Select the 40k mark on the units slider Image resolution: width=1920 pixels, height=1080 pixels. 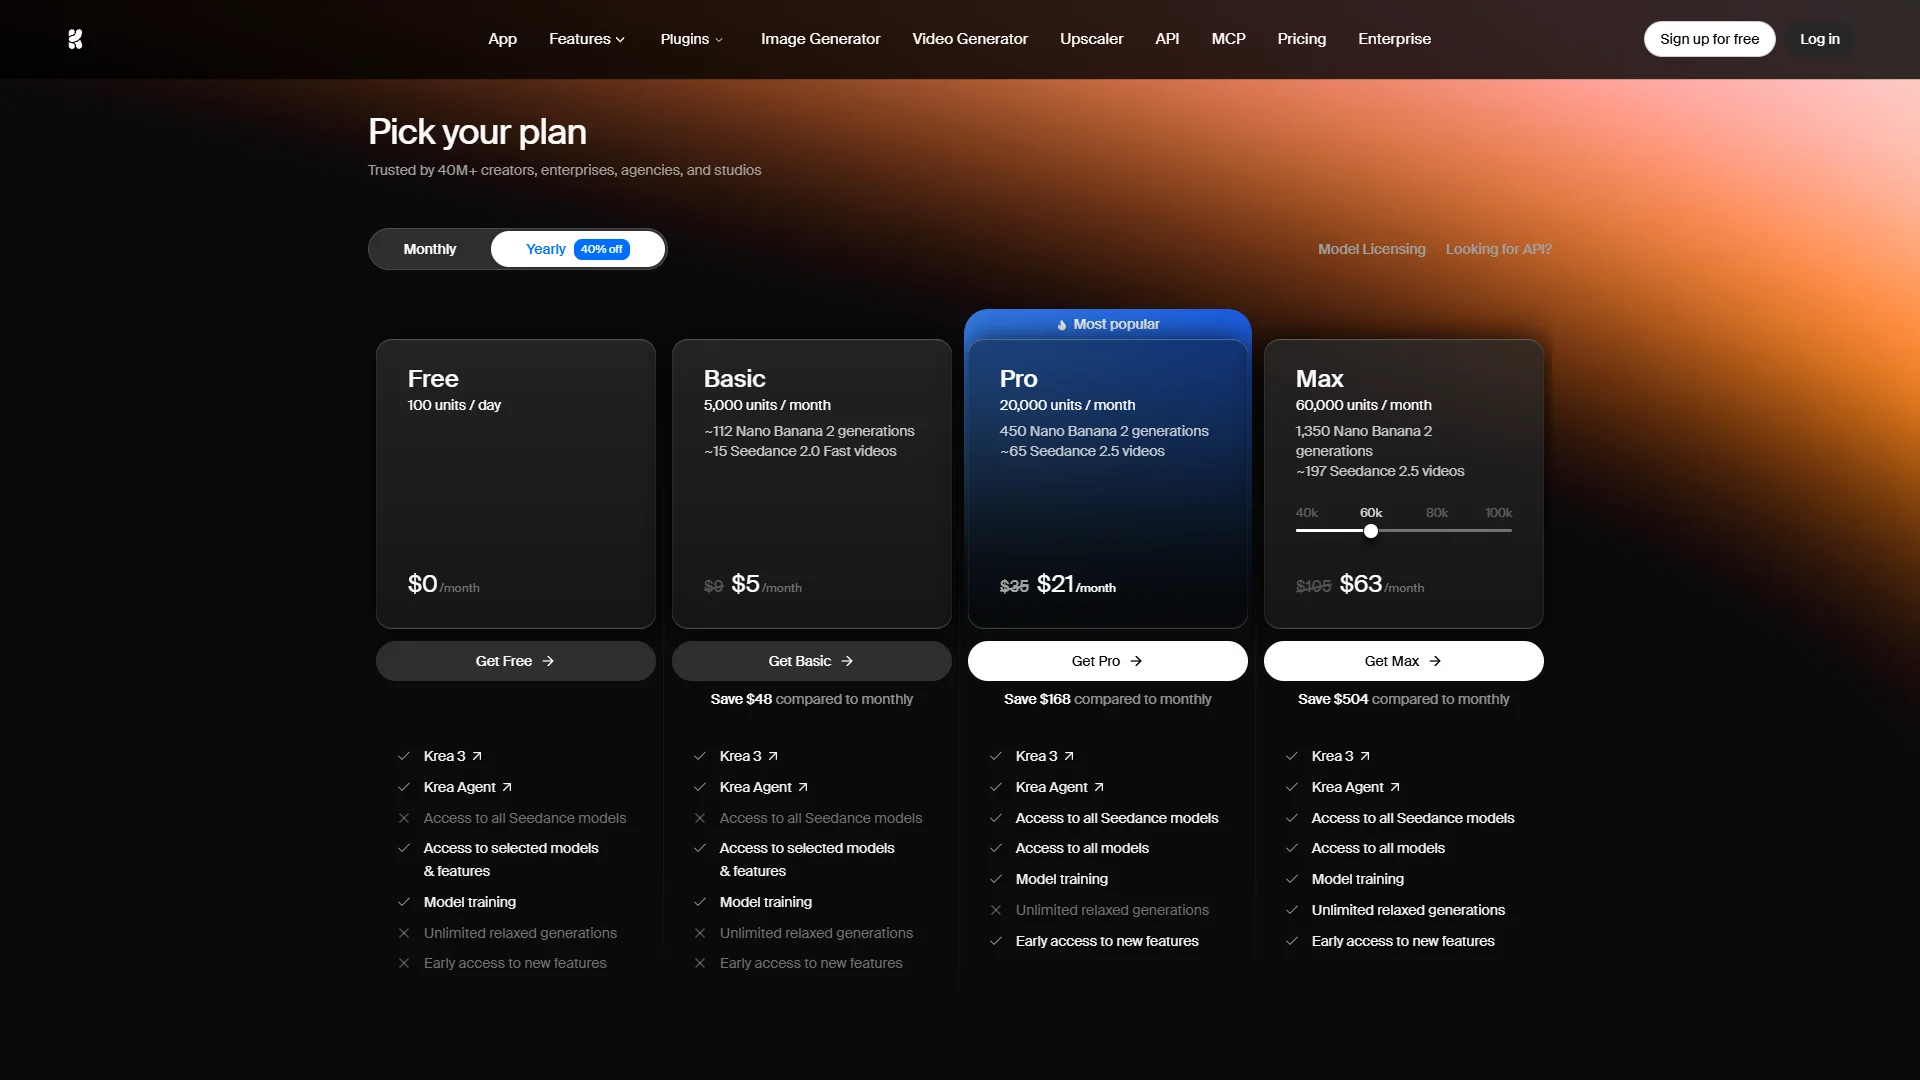click(1306, 513)
